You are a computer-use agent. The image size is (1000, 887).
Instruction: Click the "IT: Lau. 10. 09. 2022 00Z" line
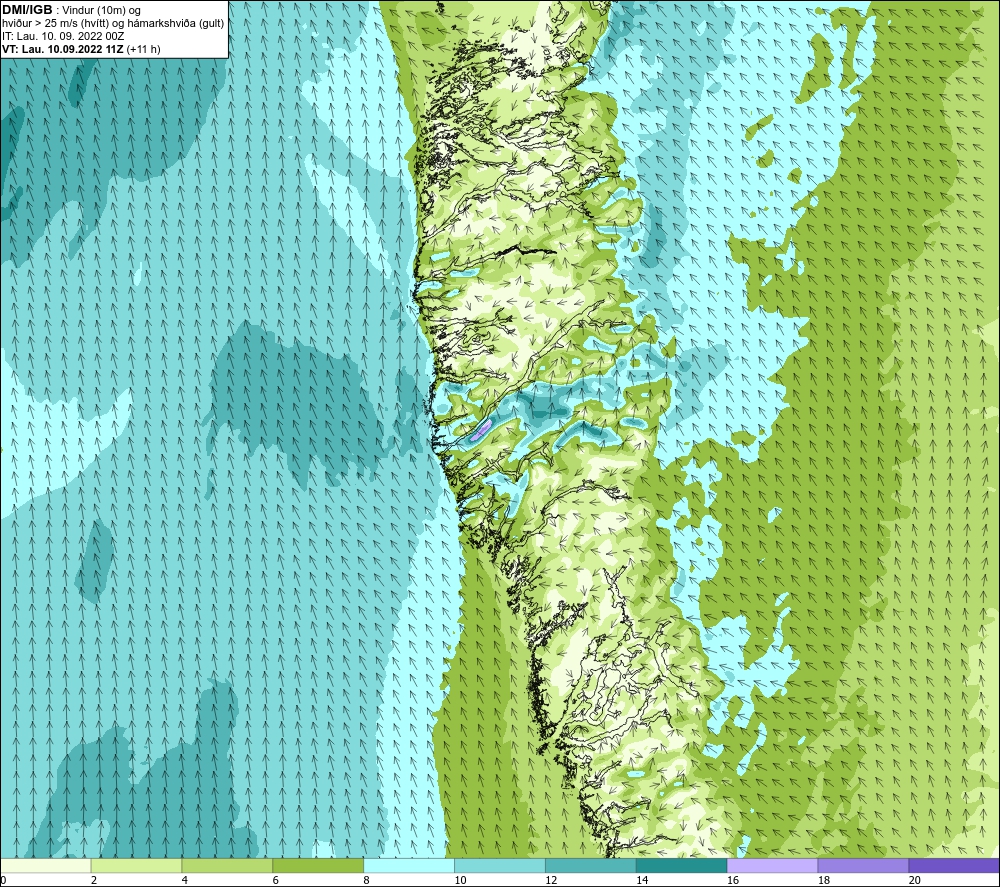(63, 36)
